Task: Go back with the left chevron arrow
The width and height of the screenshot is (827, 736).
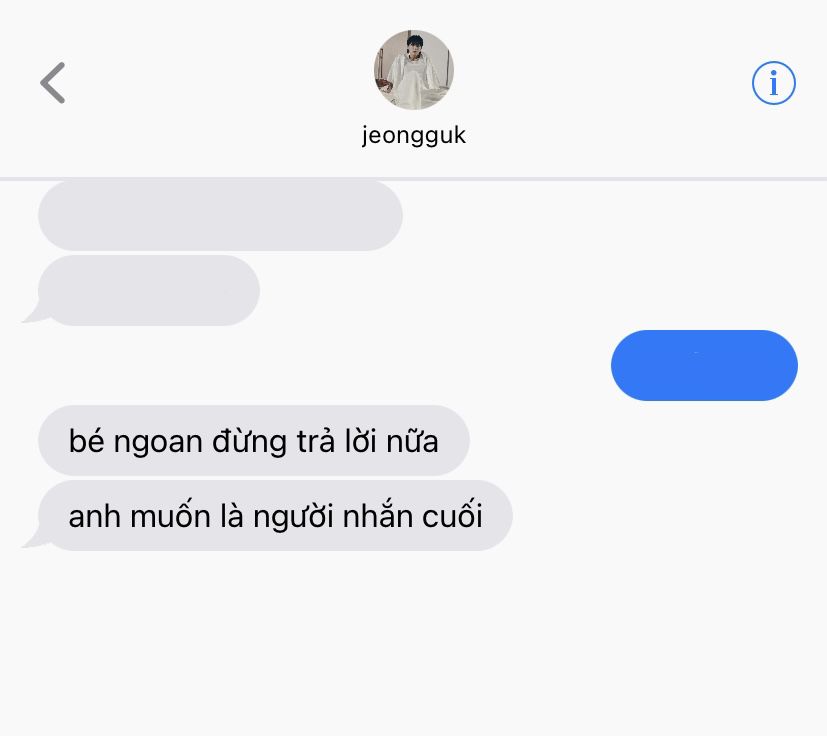Action: pos(52,83)
